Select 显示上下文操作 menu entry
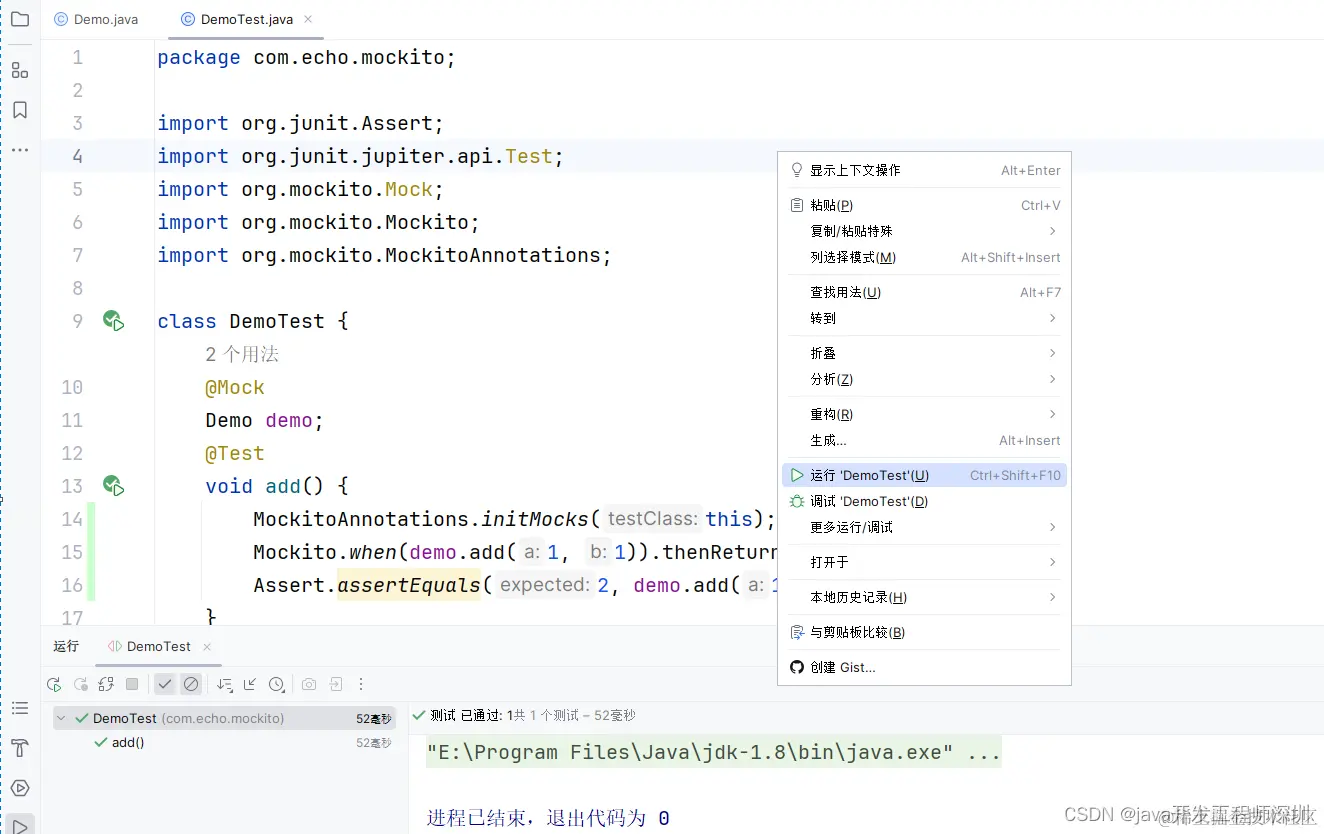 coord(924,170)
